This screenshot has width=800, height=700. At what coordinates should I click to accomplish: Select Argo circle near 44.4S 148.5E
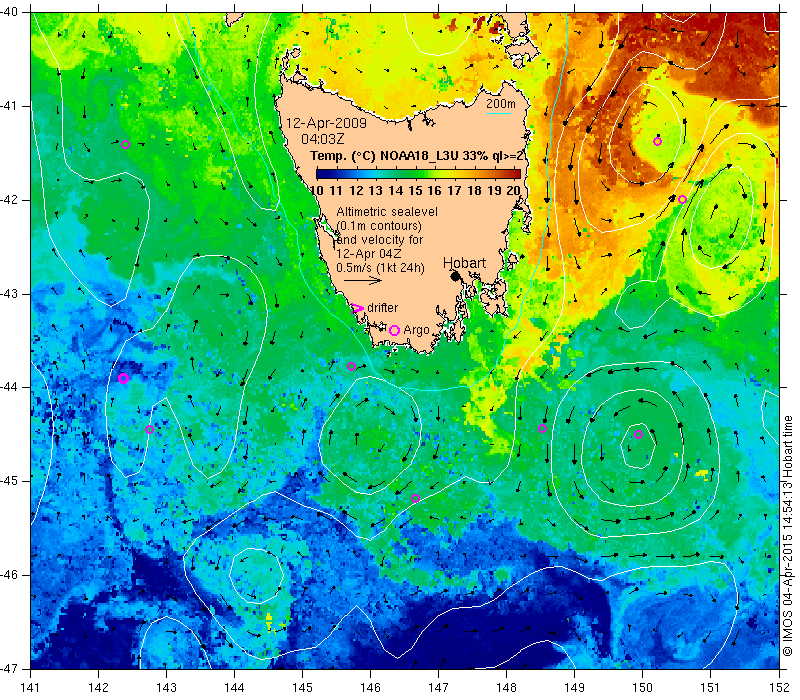(542, 429)
